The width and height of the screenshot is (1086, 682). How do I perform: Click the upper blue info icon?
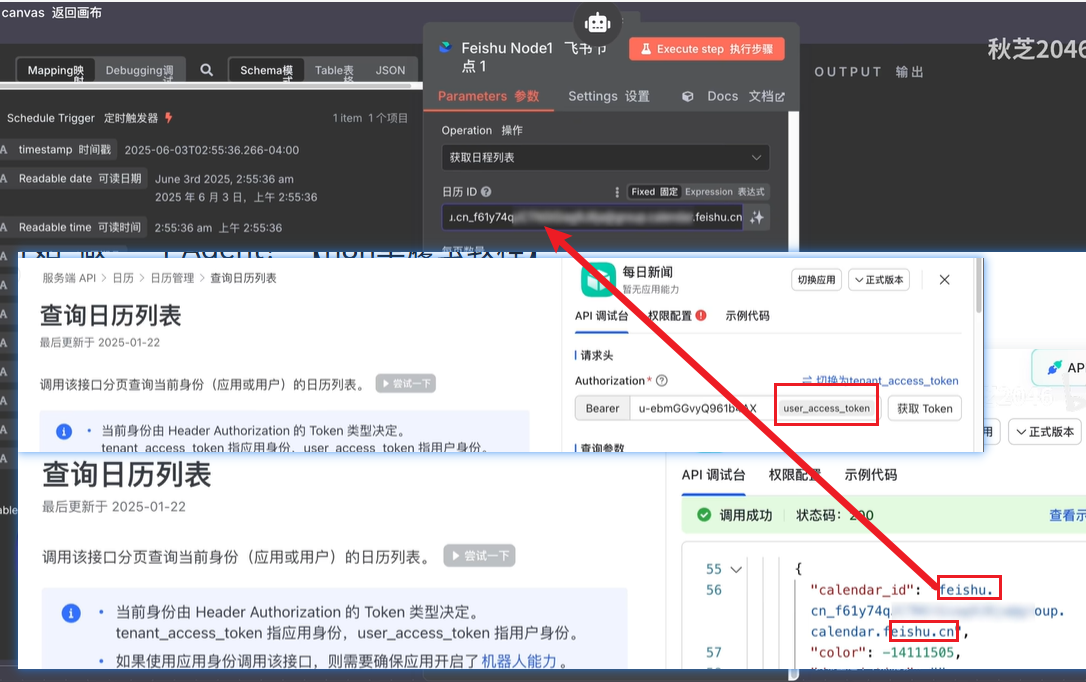coord(64,431)
